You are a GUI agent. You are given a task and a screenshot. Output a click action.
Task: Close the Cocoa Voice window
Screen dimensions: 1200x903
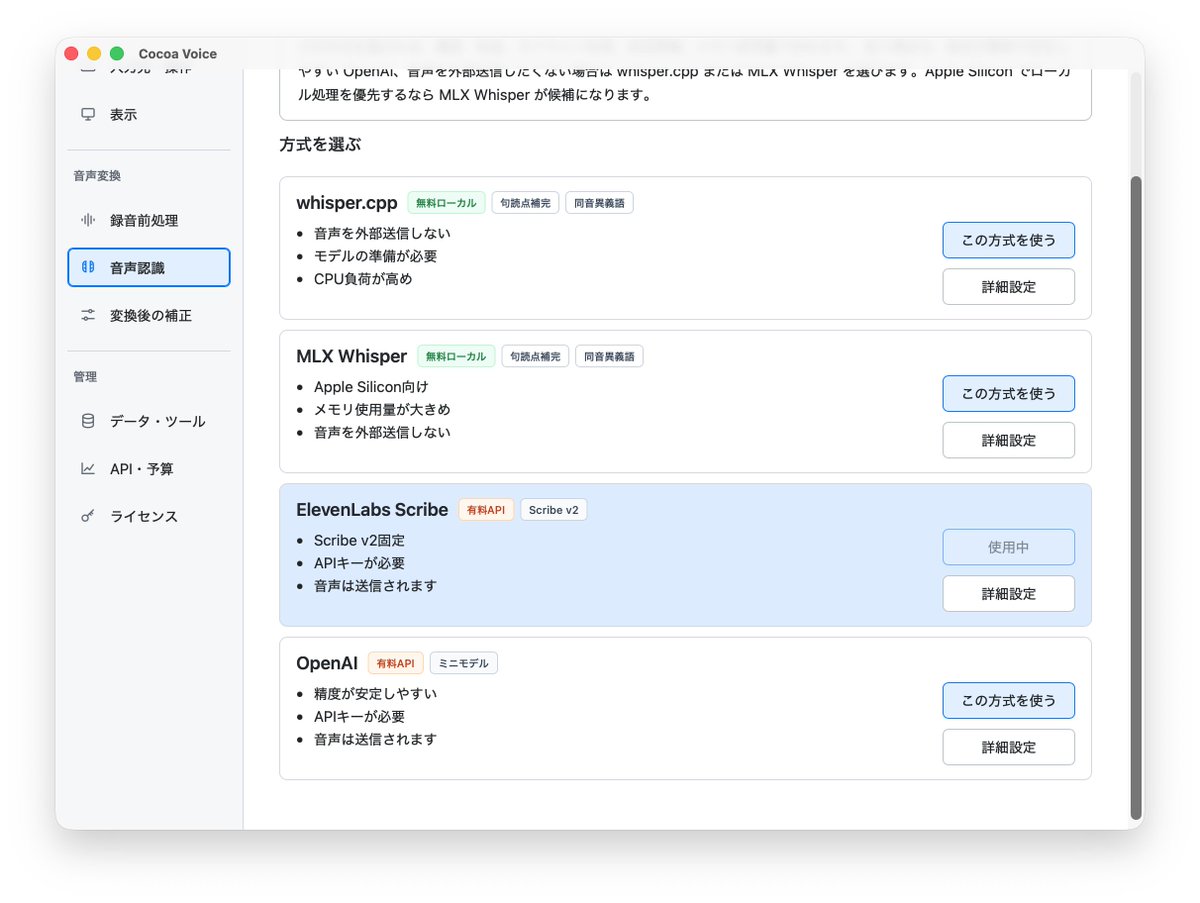71,54
